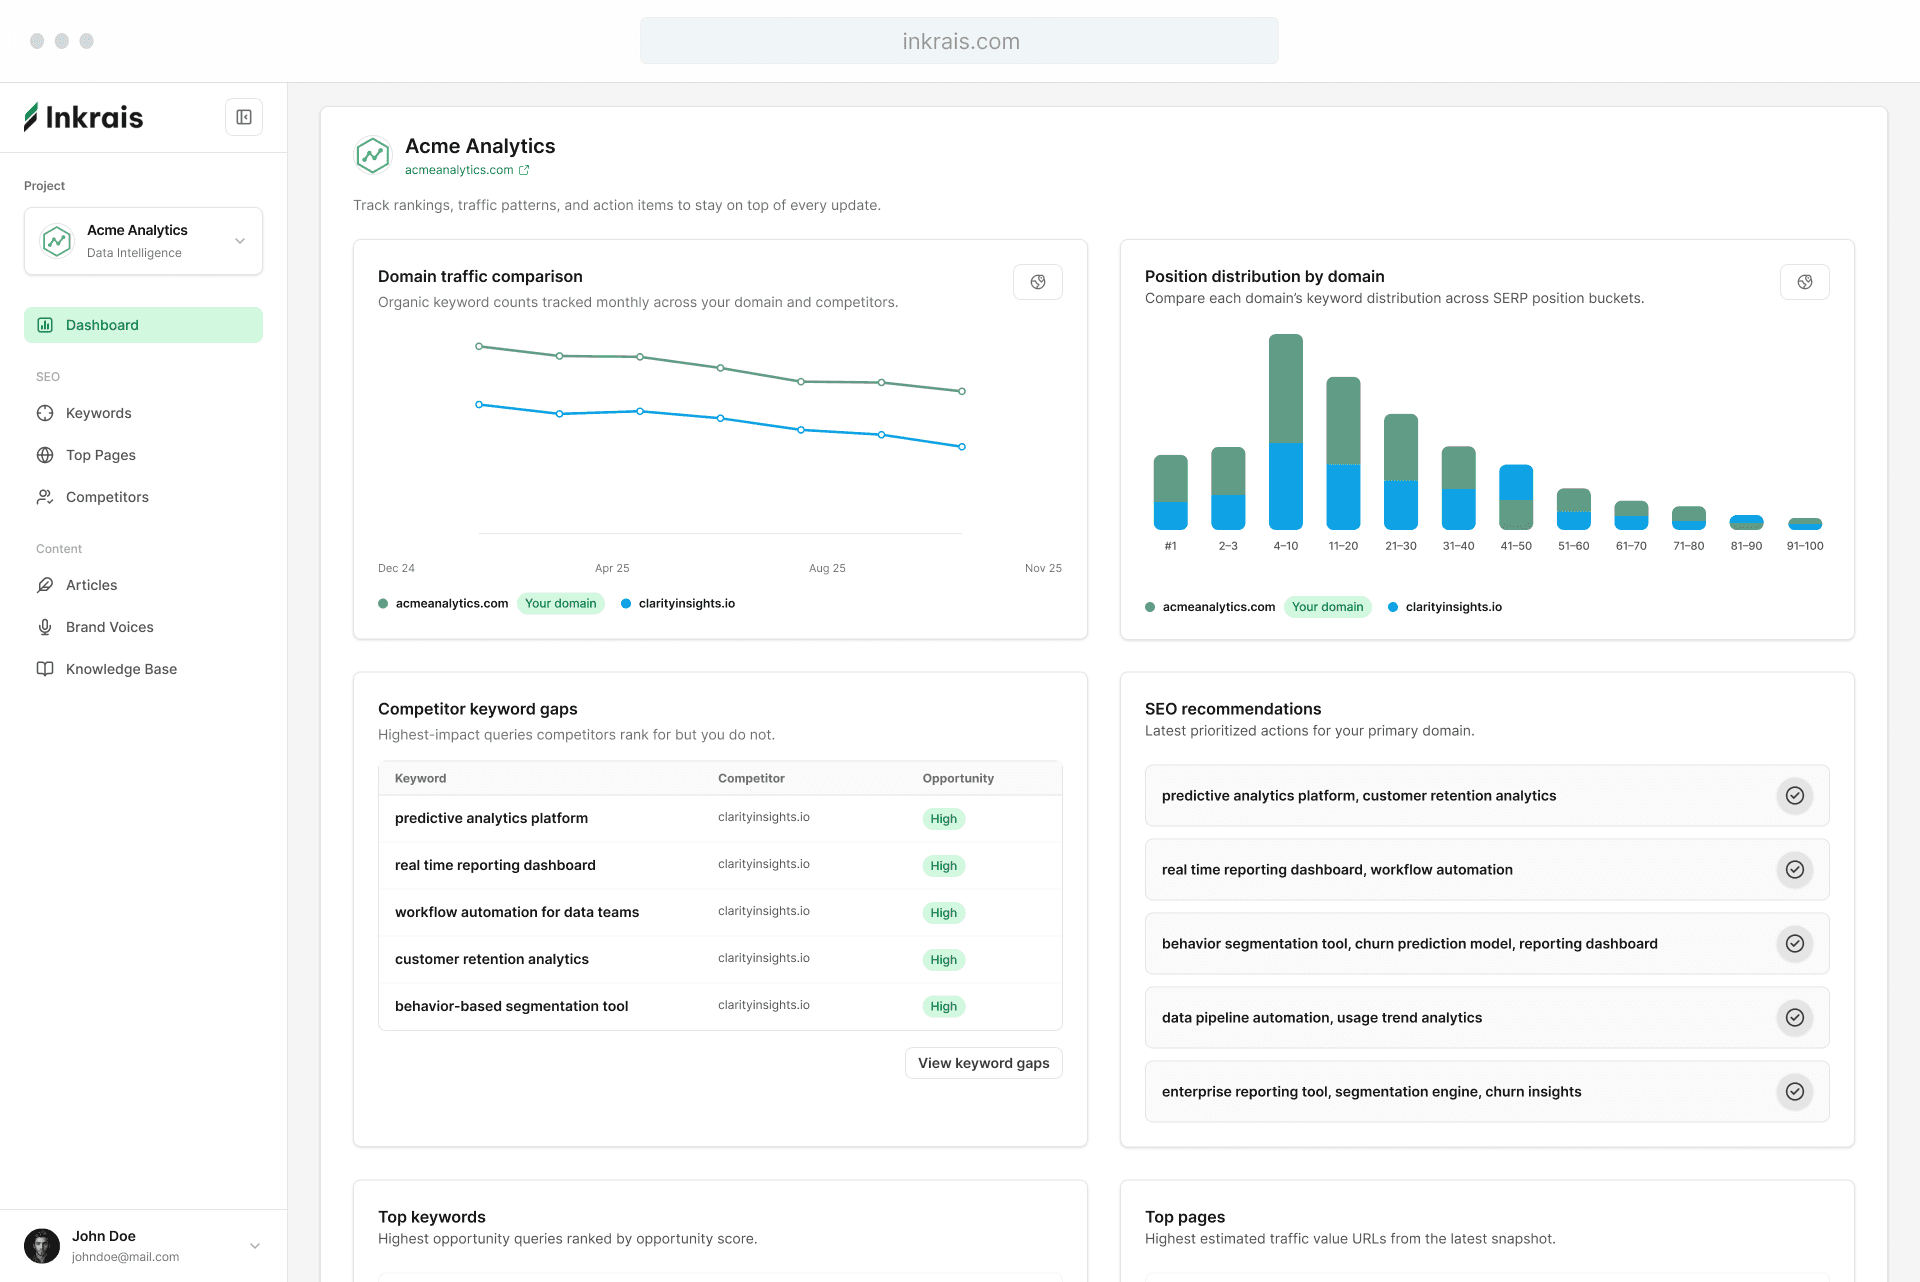
Task: Toggle clarityinsights.io series in traffic legend
Action: tap(678, 603)
